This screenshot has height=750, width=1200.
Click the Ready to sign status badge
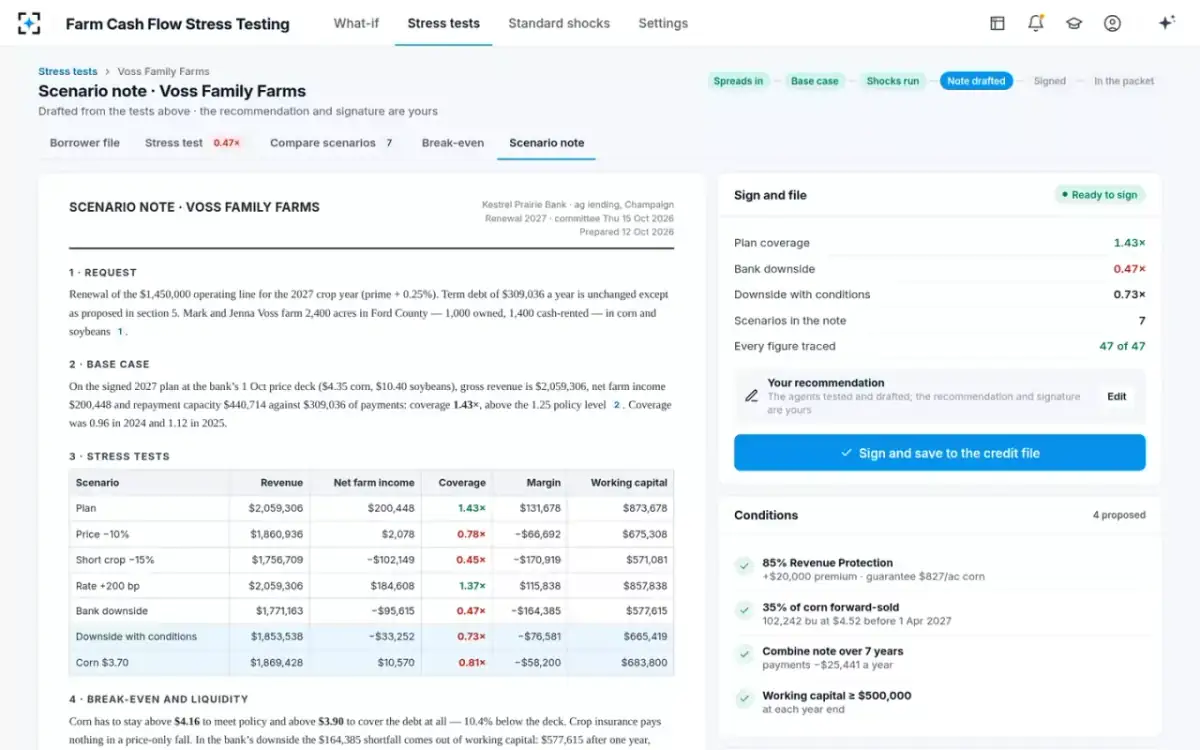[1100, 195]
